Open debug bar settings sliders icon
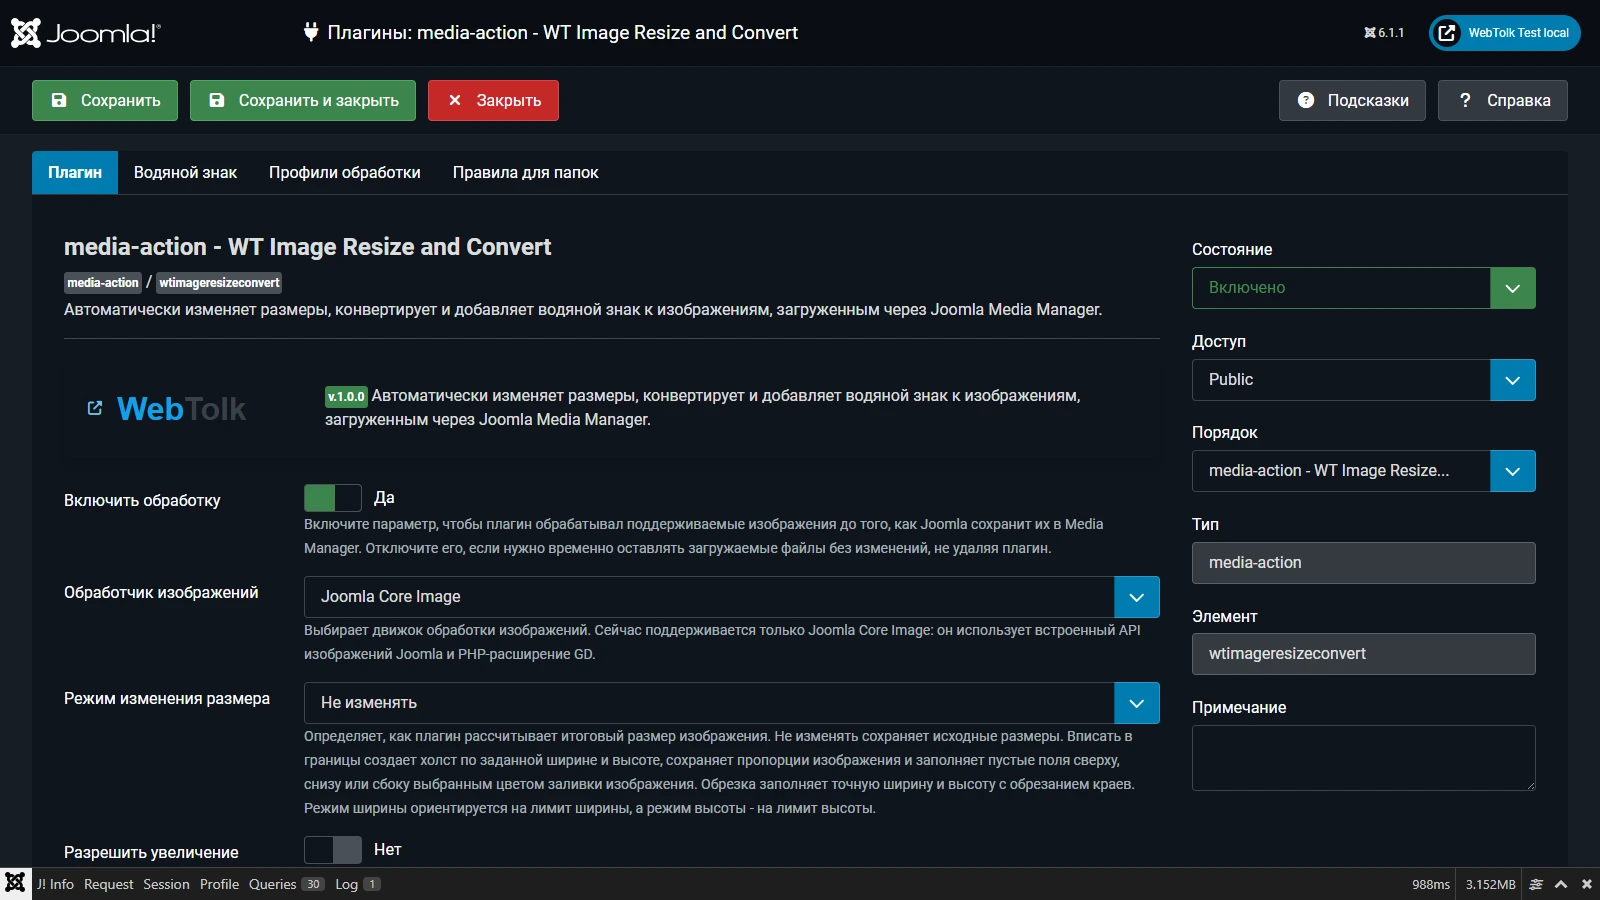The width and height of the screenshot is (1600, 900). point(1536,884)
